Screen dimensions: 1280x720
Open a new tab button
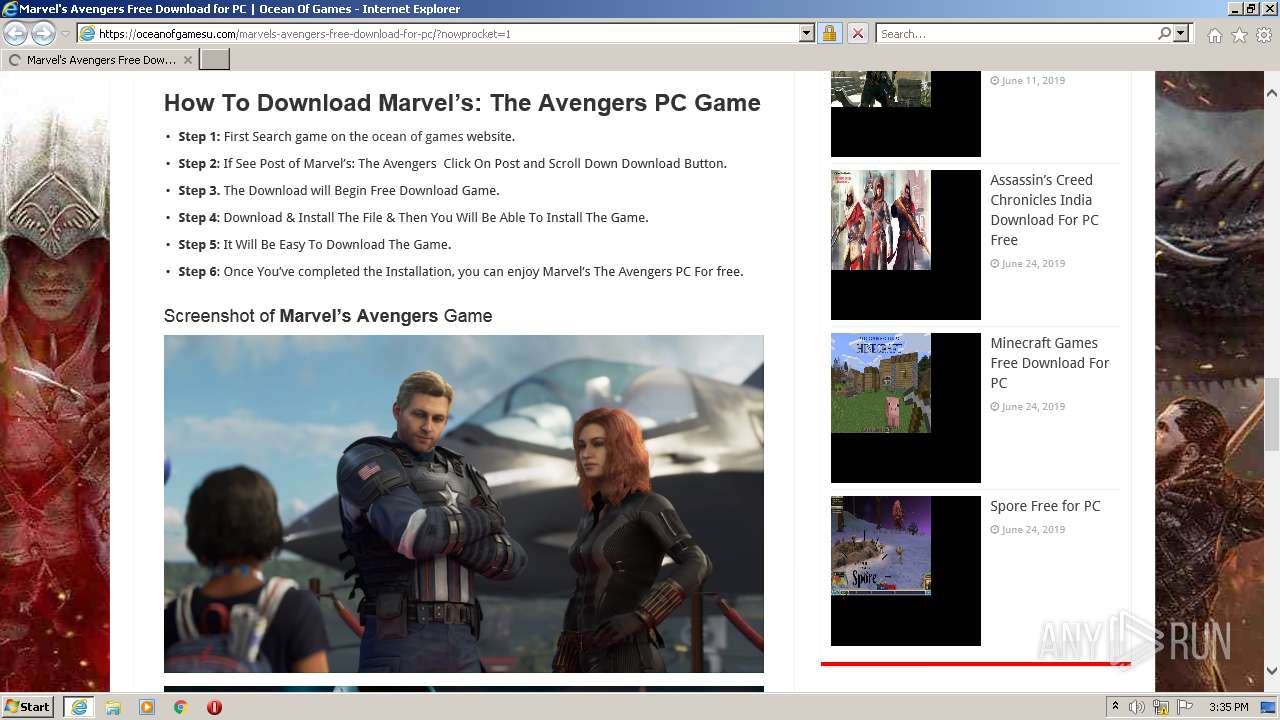(x=215, y=60)
